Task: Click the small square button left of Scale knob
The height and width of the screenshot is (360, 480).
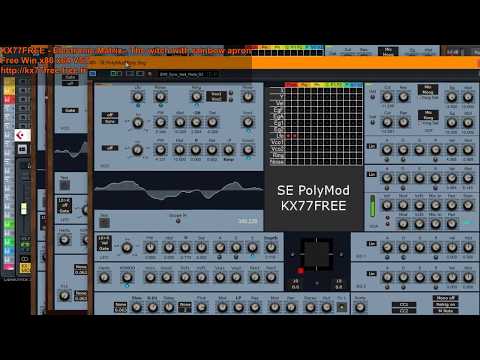Action: (x=341, y=307)
